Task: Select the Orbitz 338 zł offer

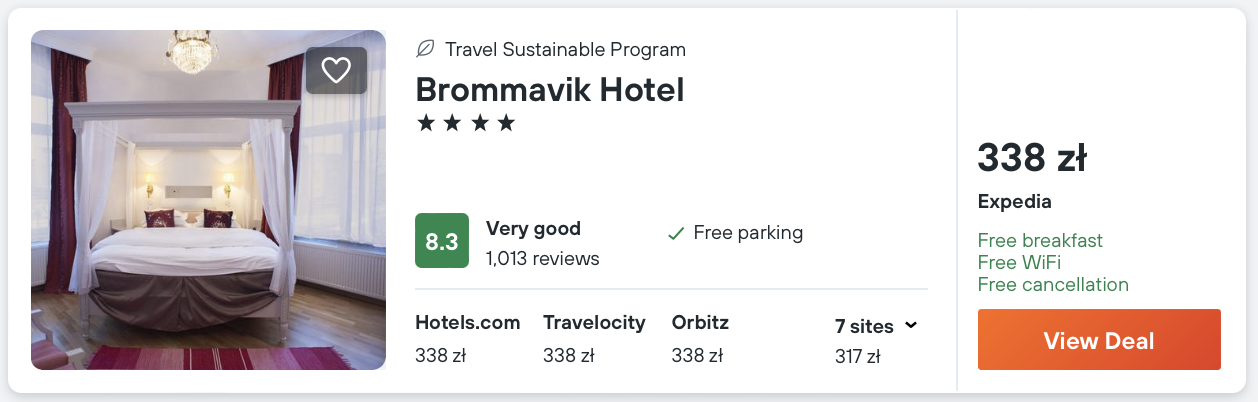Action: 700,338
